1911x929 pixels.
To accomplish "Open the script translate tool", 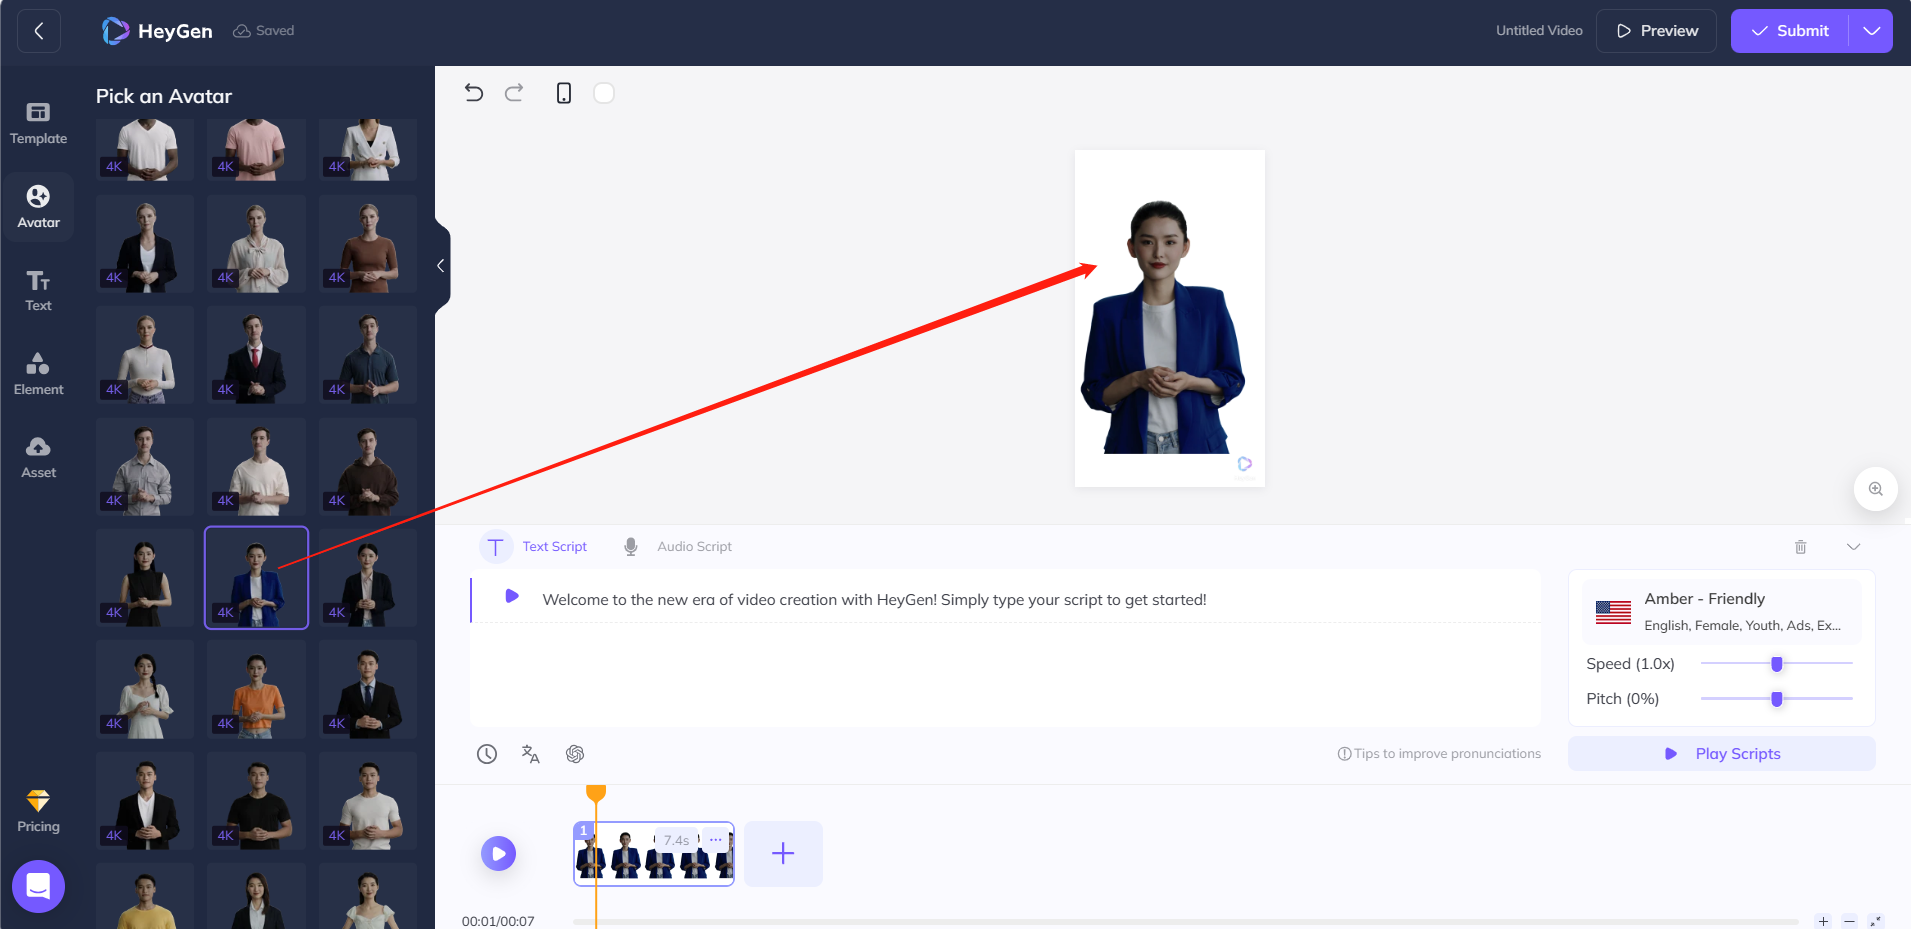I will (x=531, y=754).
